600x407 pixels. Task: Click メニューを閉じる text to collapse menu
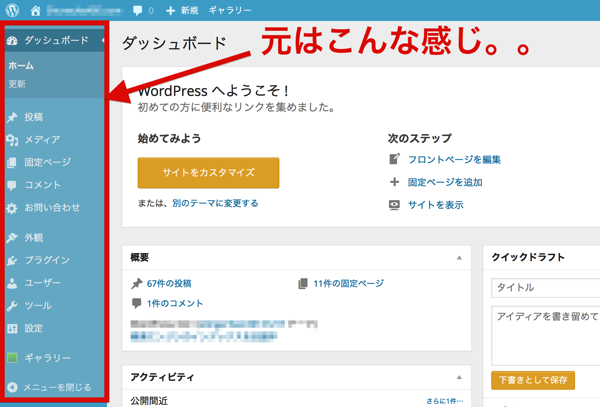(x=57, y=387)
